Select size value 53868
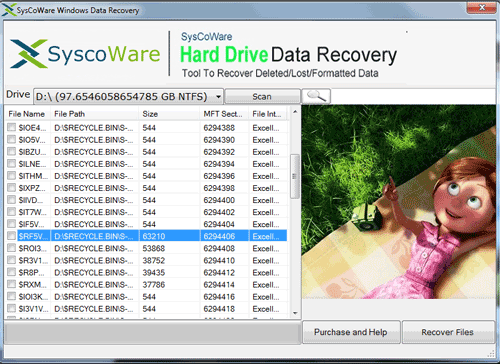 [154, 248]
